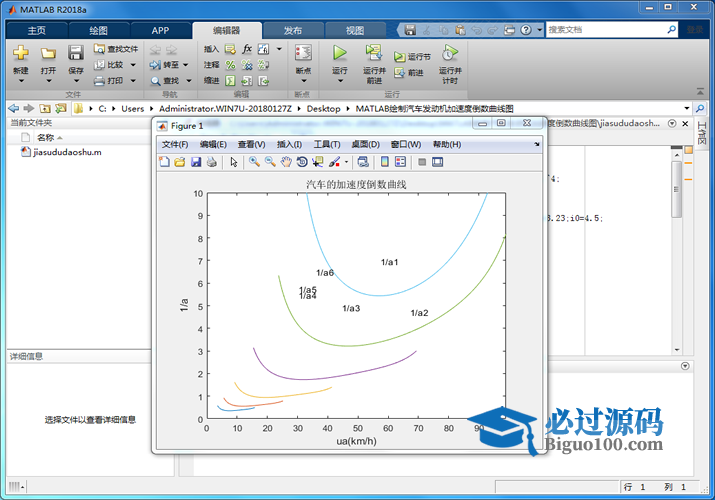
Task: Toggle the Edit Plot arrow tool
Action: pos(234,162)
